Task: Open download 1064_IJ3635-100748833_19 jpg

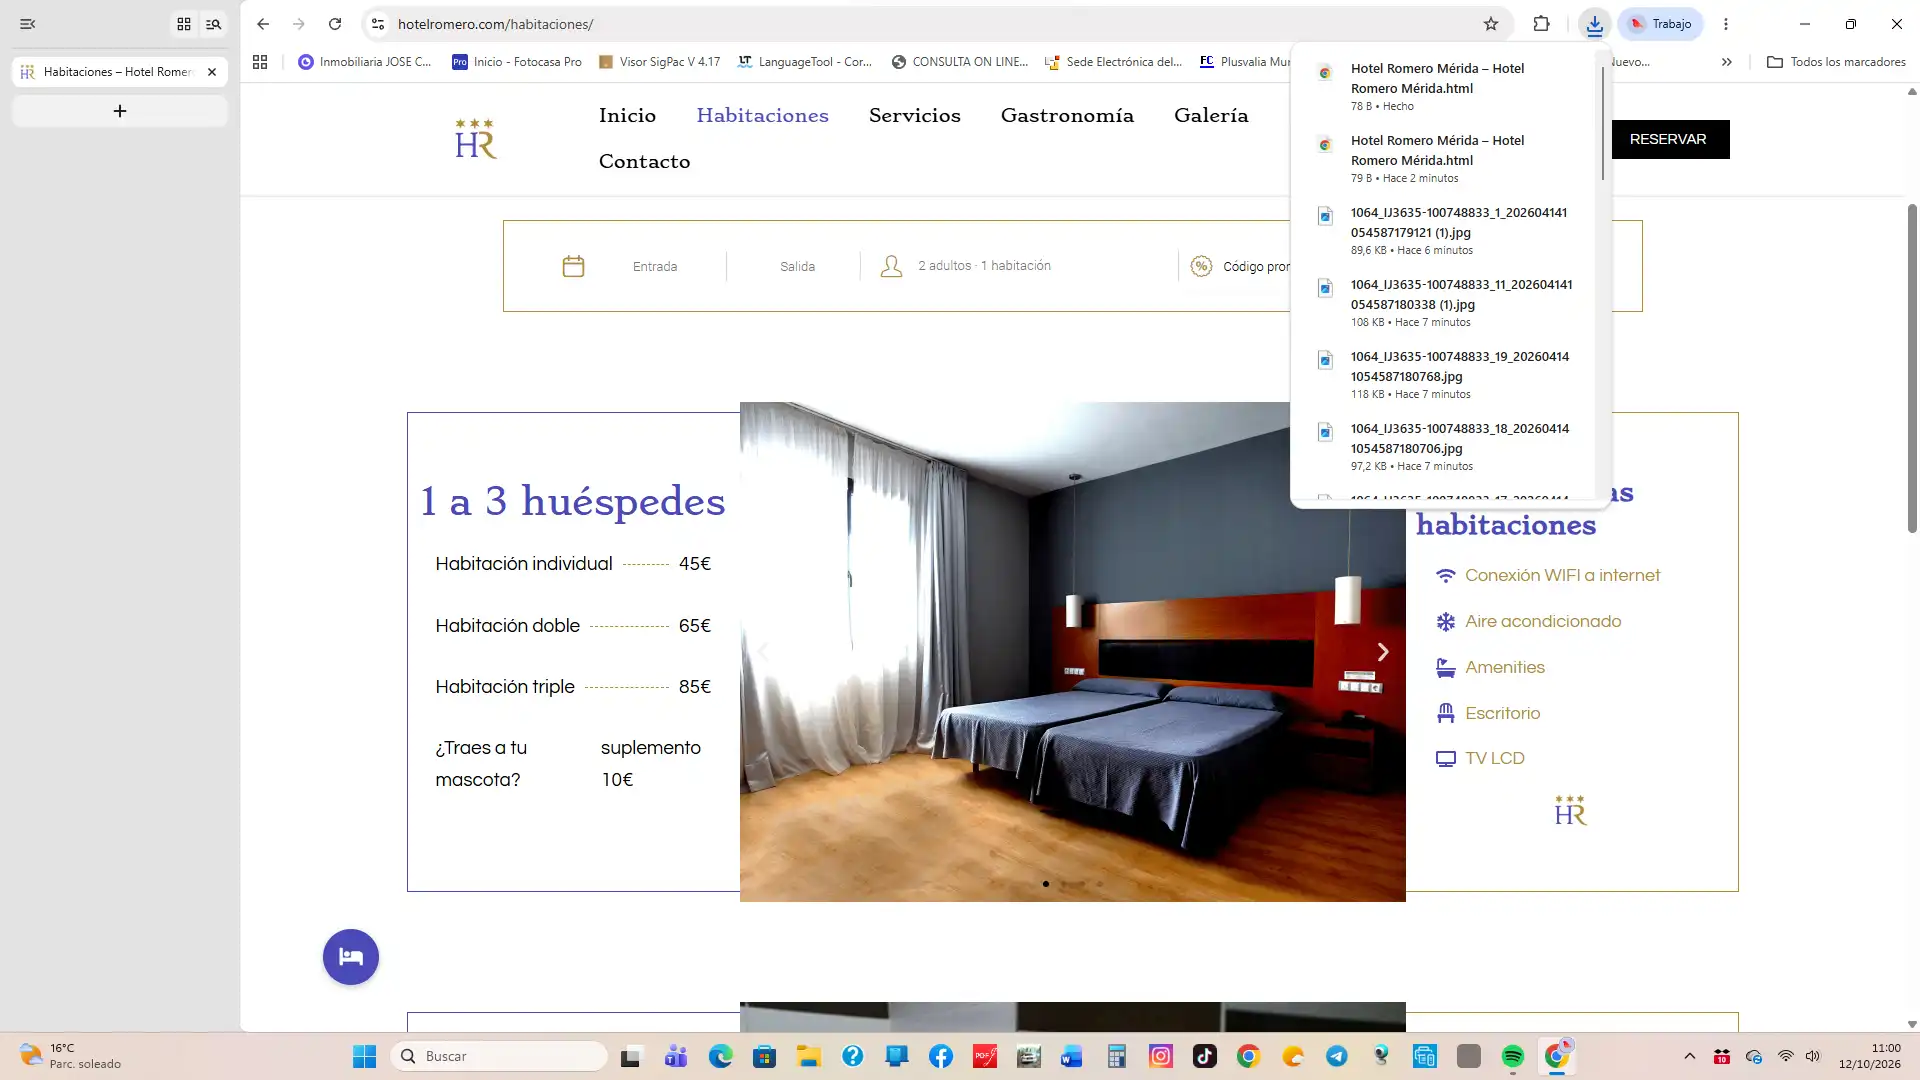Action: coord(1446,374)
